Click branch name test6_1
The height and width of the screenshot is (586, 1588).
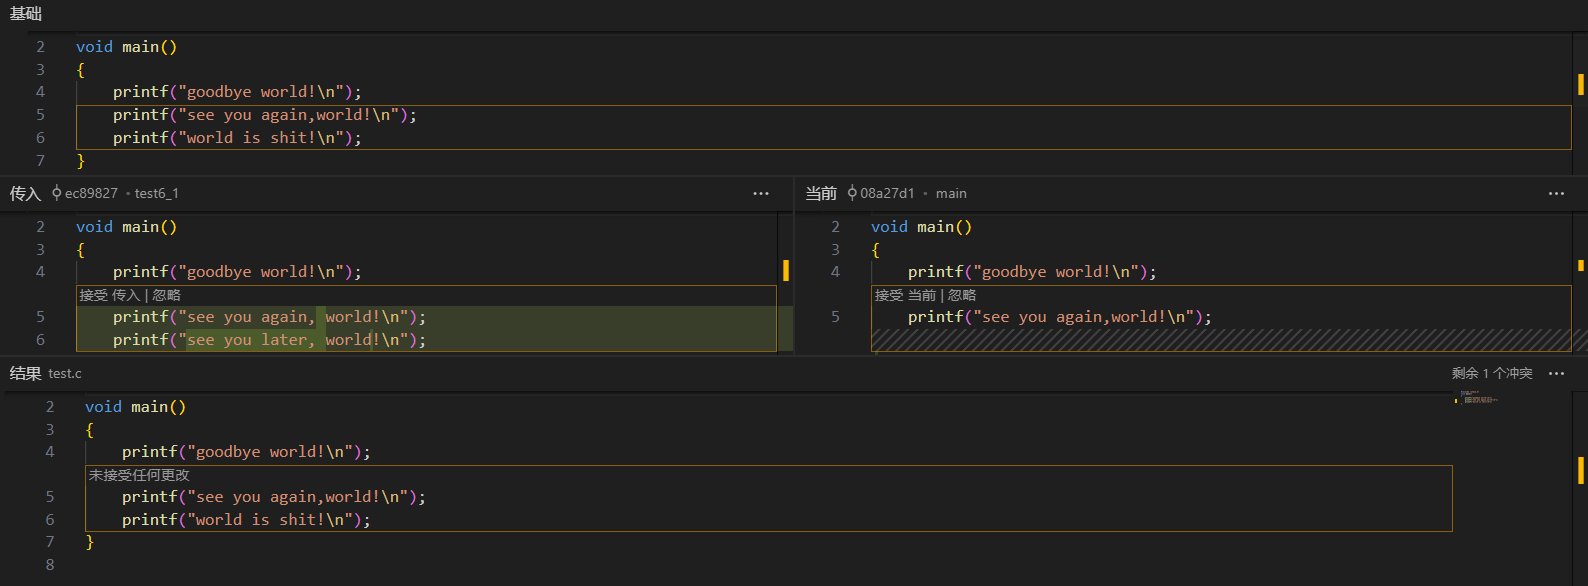[x=157, y=193]
